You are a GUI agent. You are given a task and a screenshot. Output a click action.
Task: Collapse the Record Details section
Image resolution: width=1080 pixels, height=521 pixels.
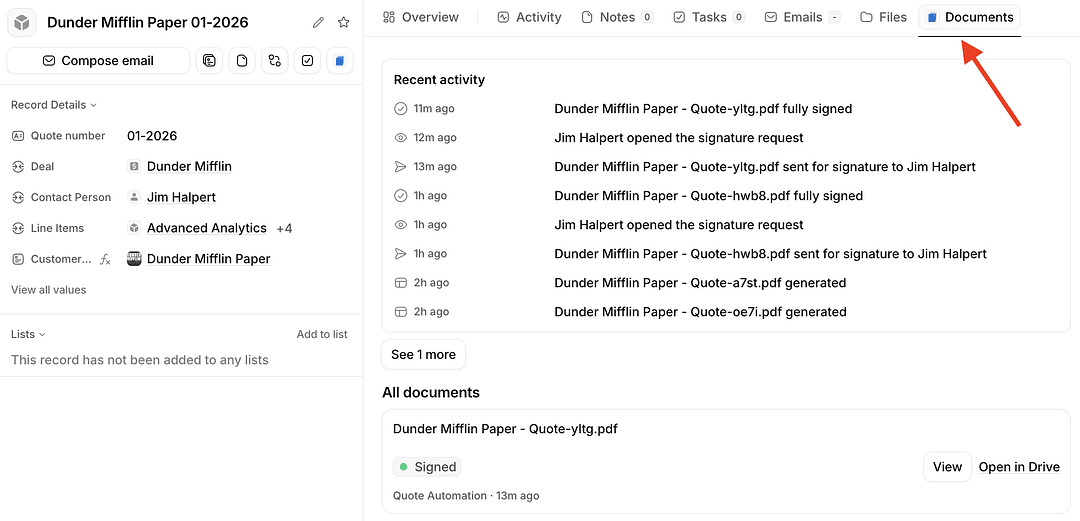(x=54, y=105)
